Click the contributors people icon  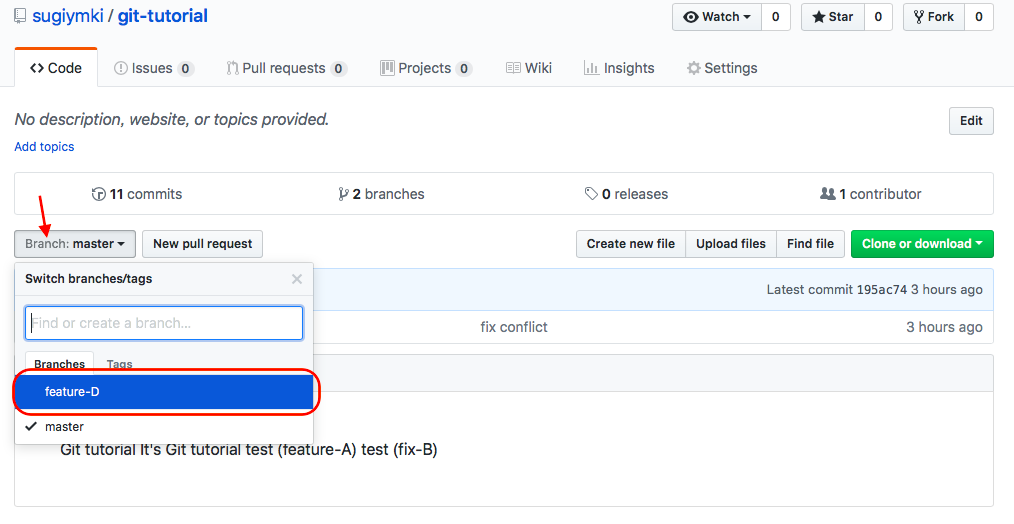click(827, 194)
